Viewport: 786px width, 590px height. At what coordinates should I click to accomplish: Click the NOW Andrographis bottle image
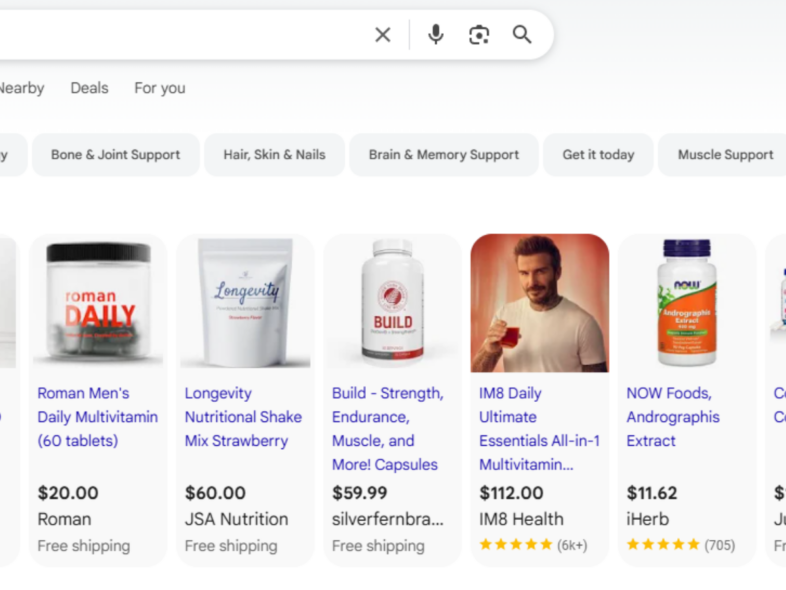pos(686,303)
